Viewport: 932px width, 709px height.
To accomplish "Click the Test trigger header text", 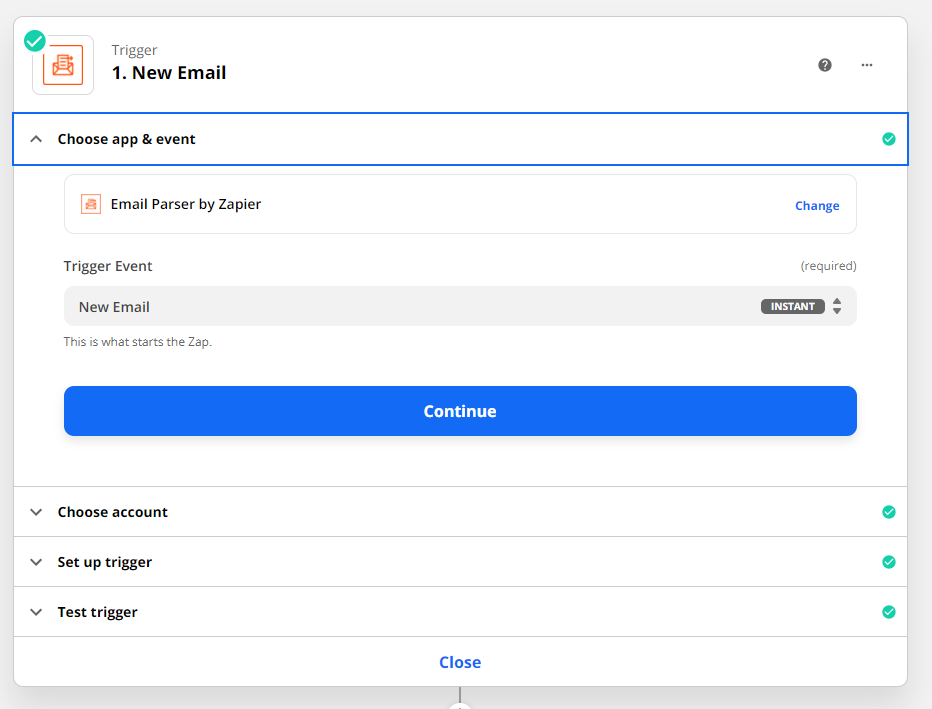I will point(97,612).
